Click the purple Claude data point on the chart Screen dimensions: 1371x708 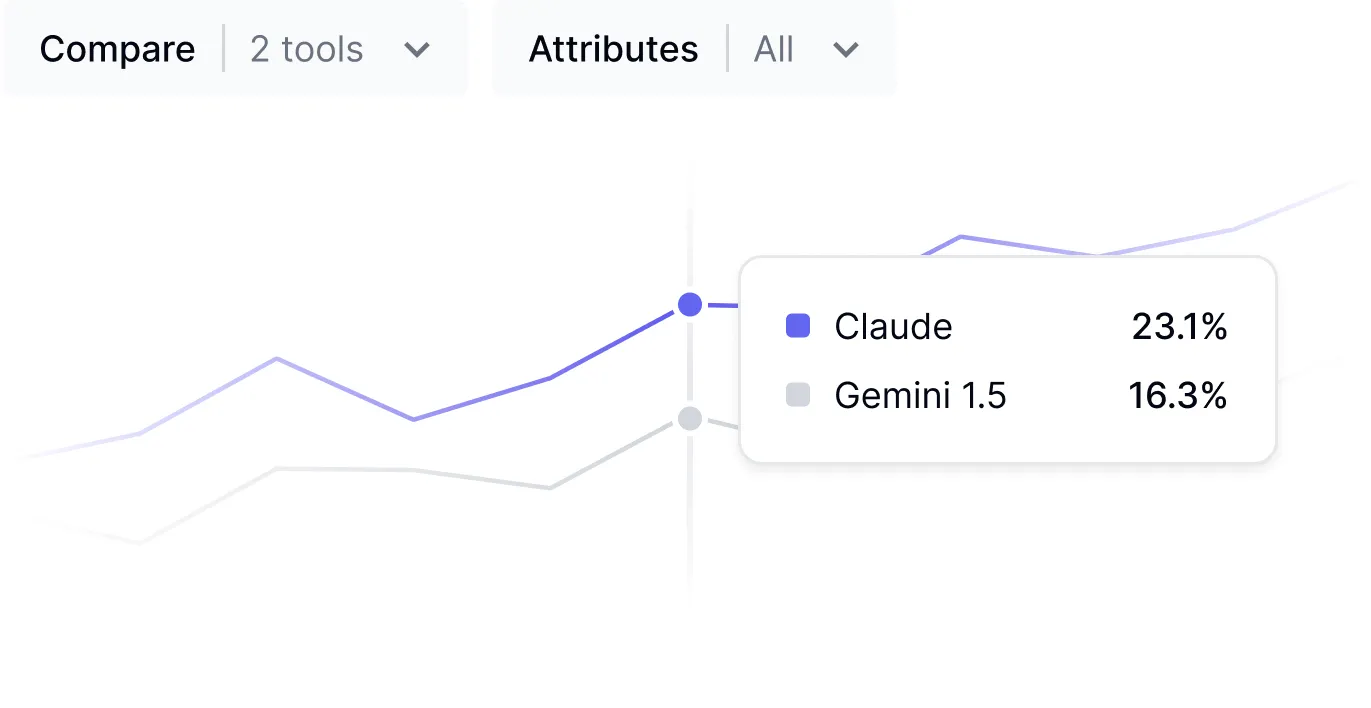coord(689,304)
